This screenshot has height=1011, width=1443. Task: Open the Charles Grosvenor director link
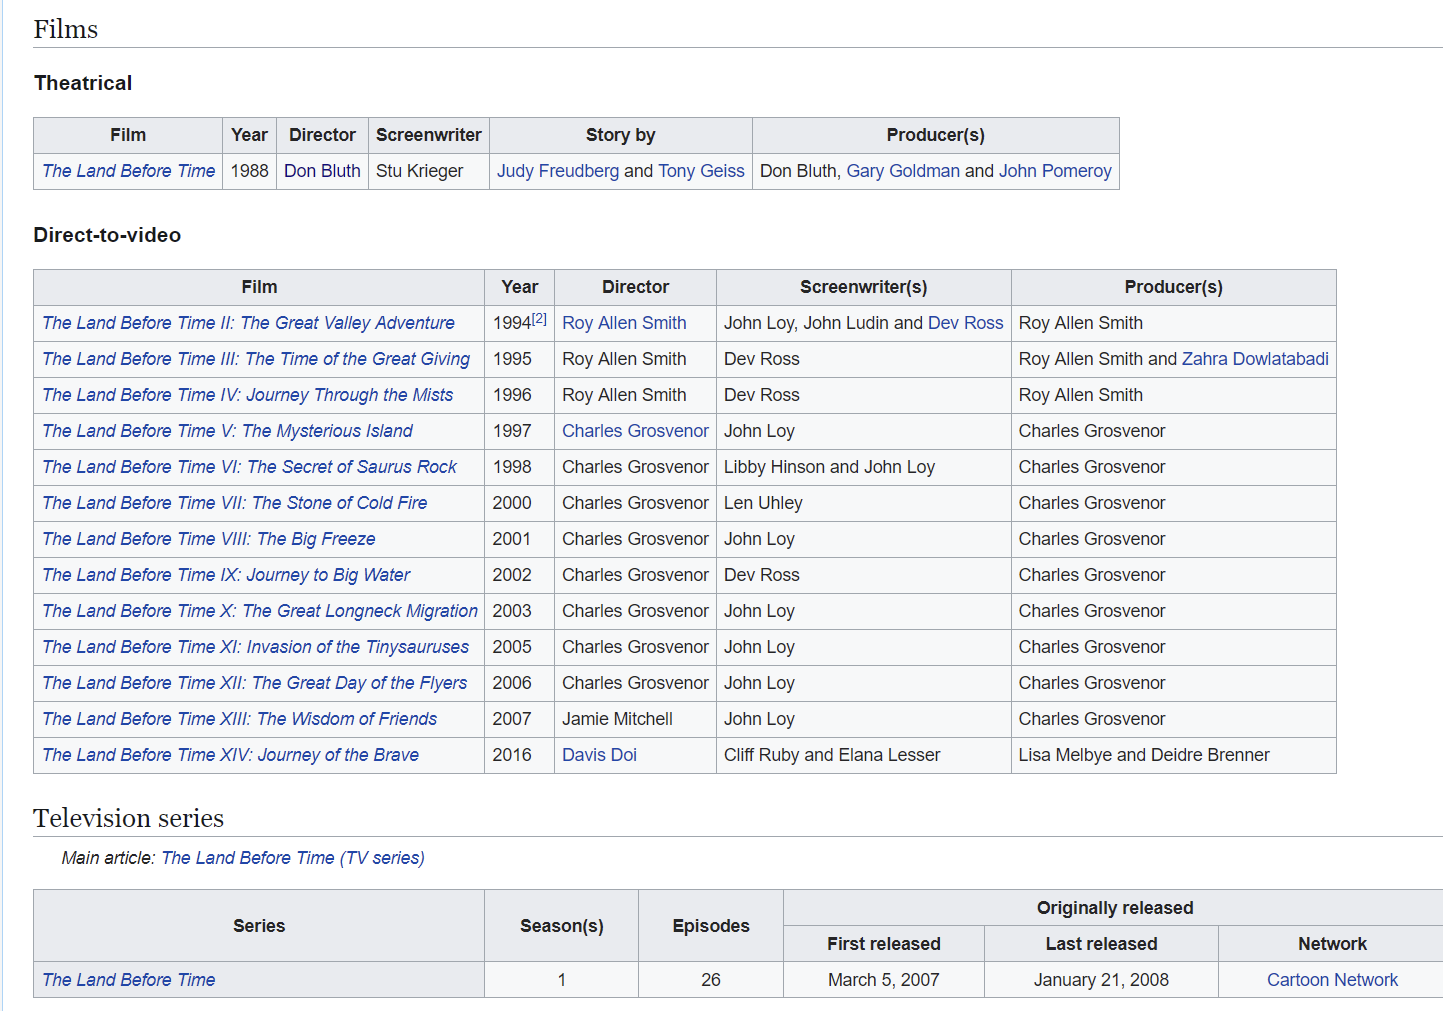click(x=635, y=431)
